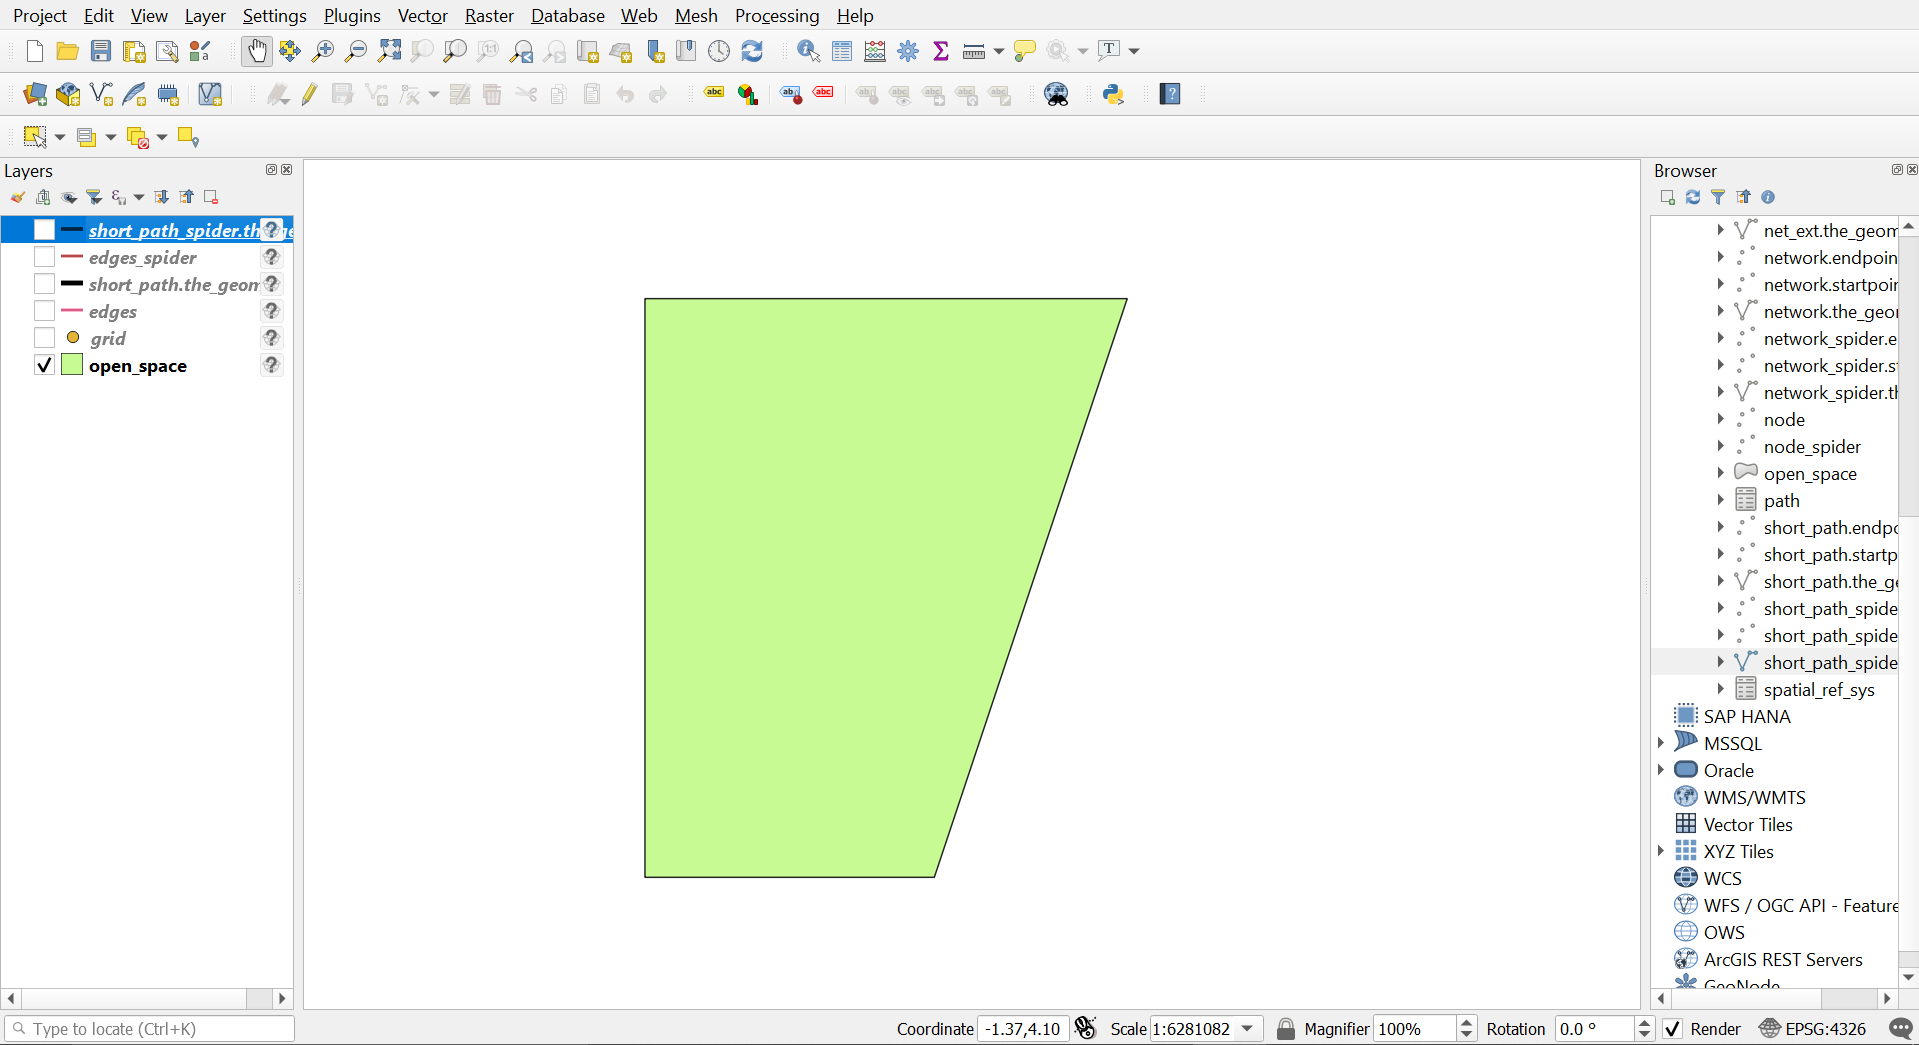Select the spatial_ref_sys table
This screenshot has height=1045, width=1919.
click(1818, 689)
